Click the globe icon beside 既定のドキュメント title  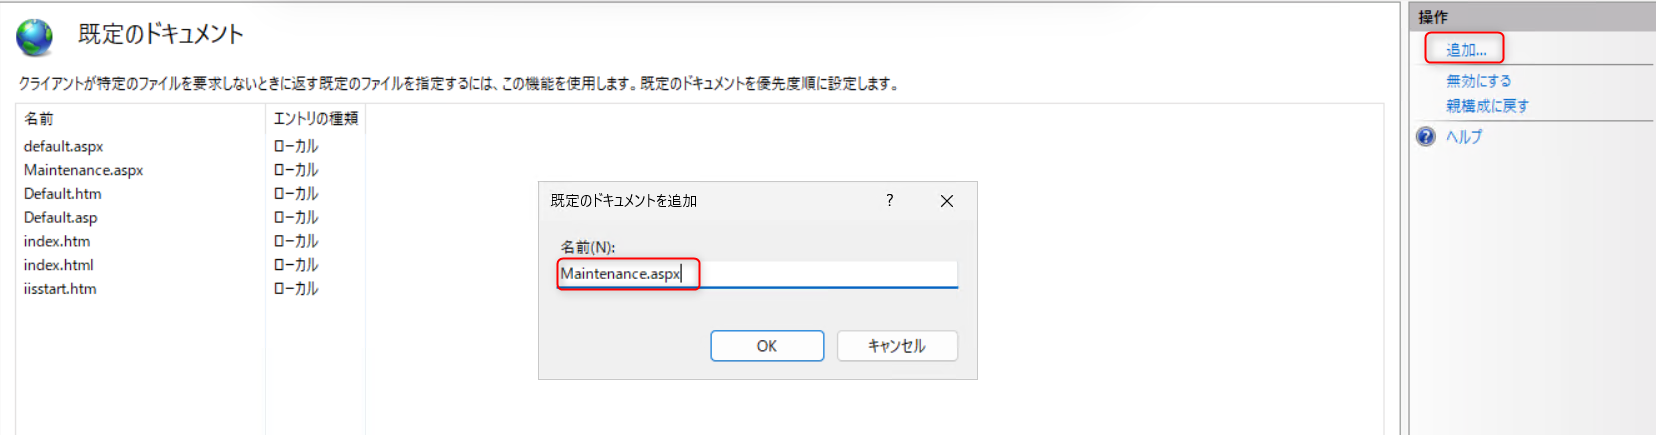[34, 37]
